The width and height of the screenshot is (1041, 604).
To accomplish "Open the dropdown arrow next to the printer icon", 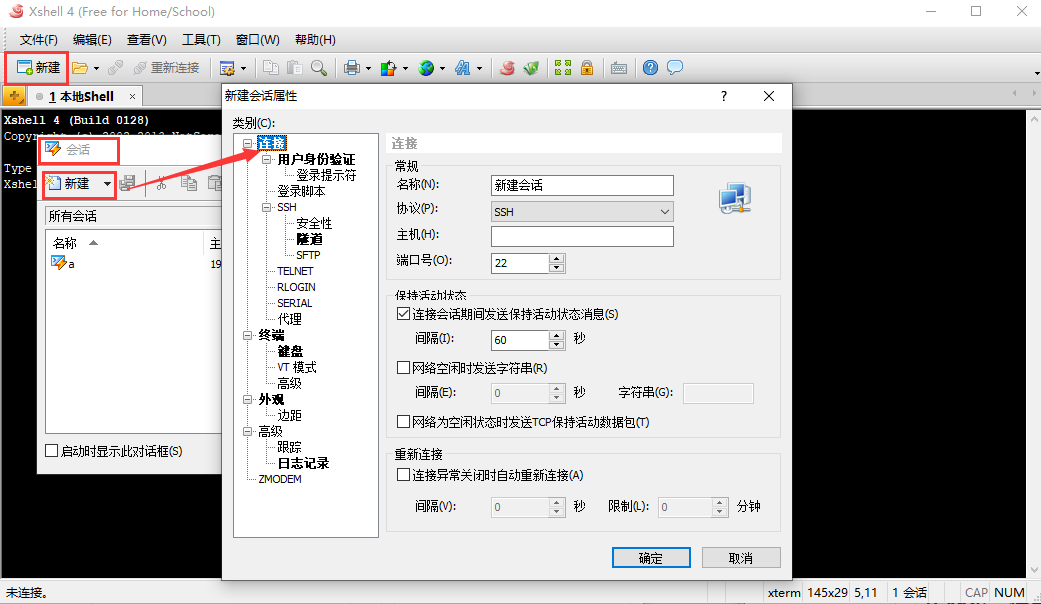I will 368,68.
